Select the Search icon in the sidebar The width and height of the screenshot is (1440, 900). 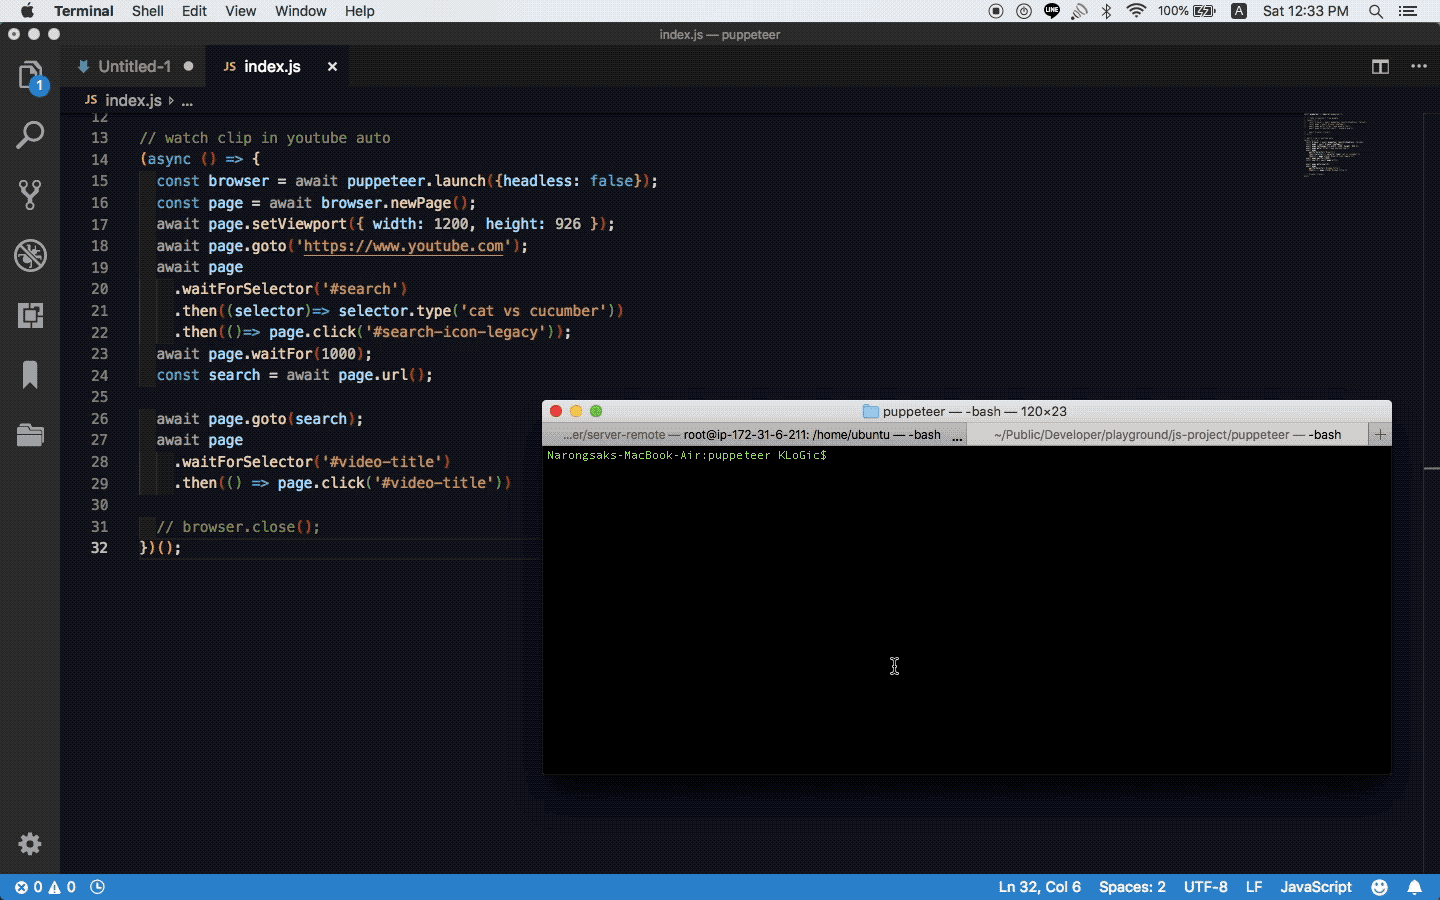[x=31, y=134]
